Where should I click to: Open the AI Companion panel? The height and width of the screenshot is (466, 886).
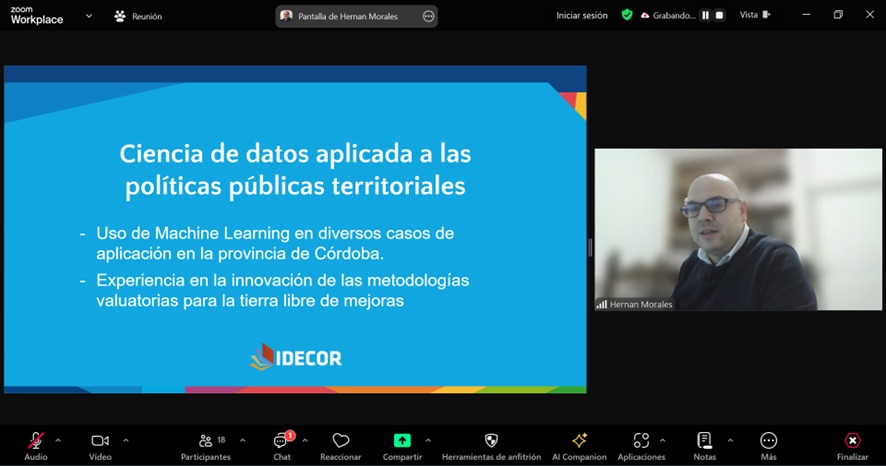(x=579, y=445)
